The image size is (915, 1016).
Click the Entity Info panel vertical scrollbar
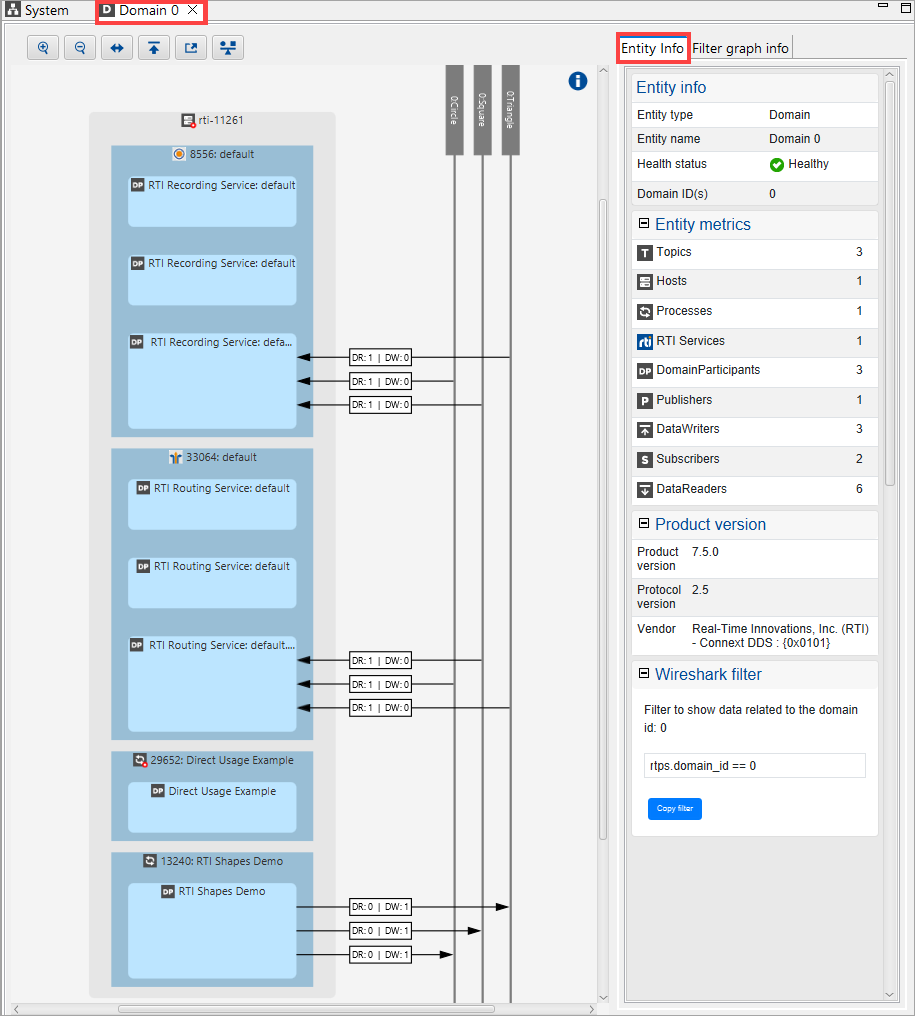click(890, 283)
